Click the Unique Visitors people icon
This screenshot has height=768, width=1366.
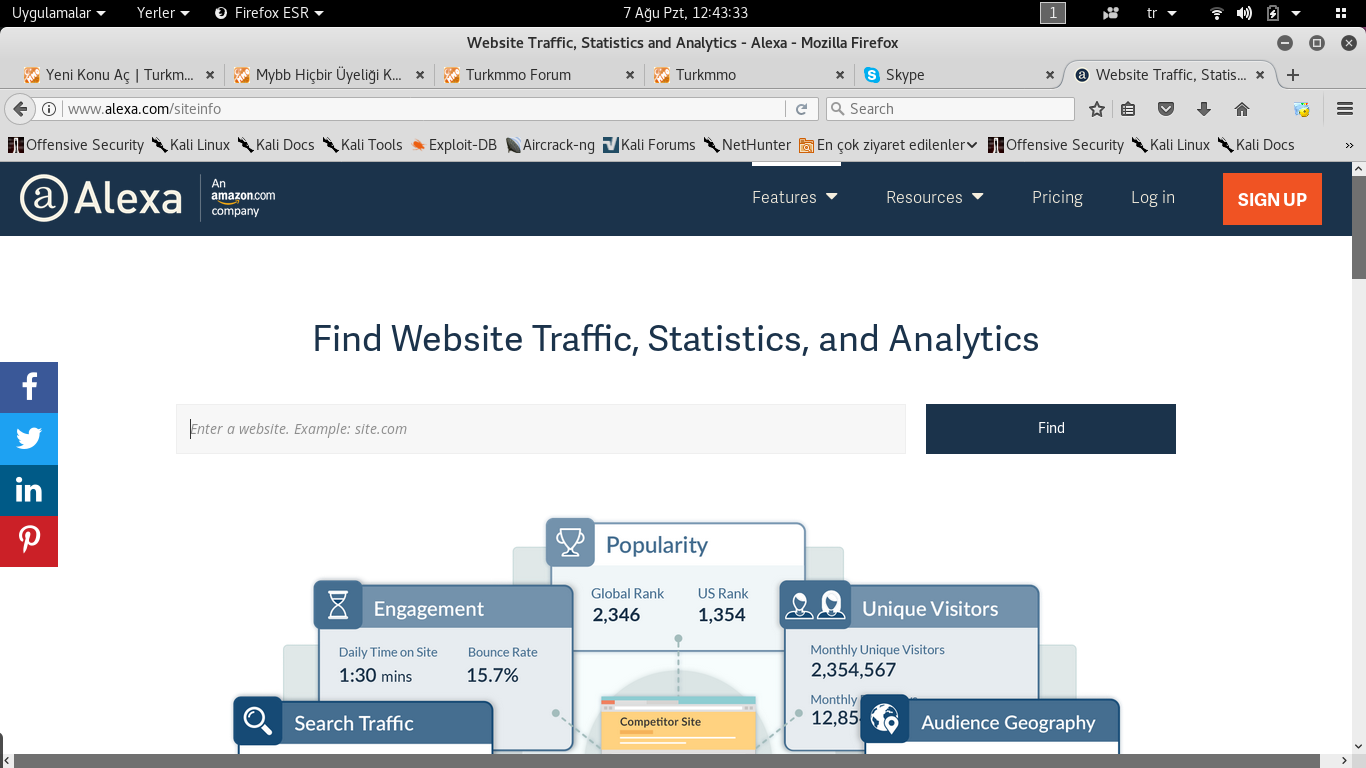click(815, 605)
